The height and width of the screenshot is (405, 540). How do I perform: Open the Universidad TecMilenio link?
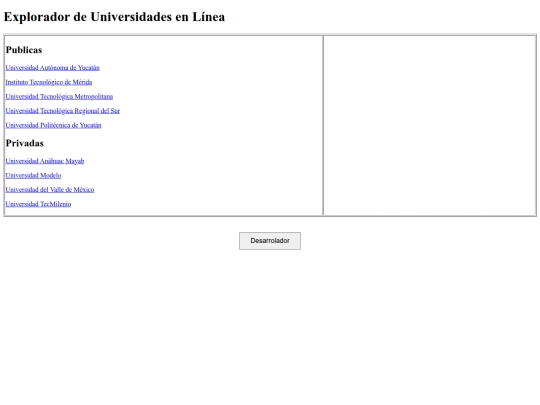click(x=38, y=204)
